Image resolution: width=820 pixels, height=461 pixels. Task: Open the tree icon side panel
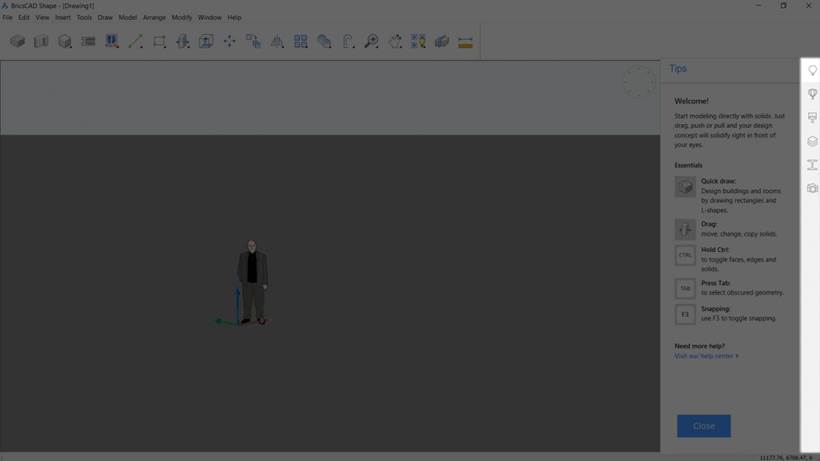click(x=812, y=94)
